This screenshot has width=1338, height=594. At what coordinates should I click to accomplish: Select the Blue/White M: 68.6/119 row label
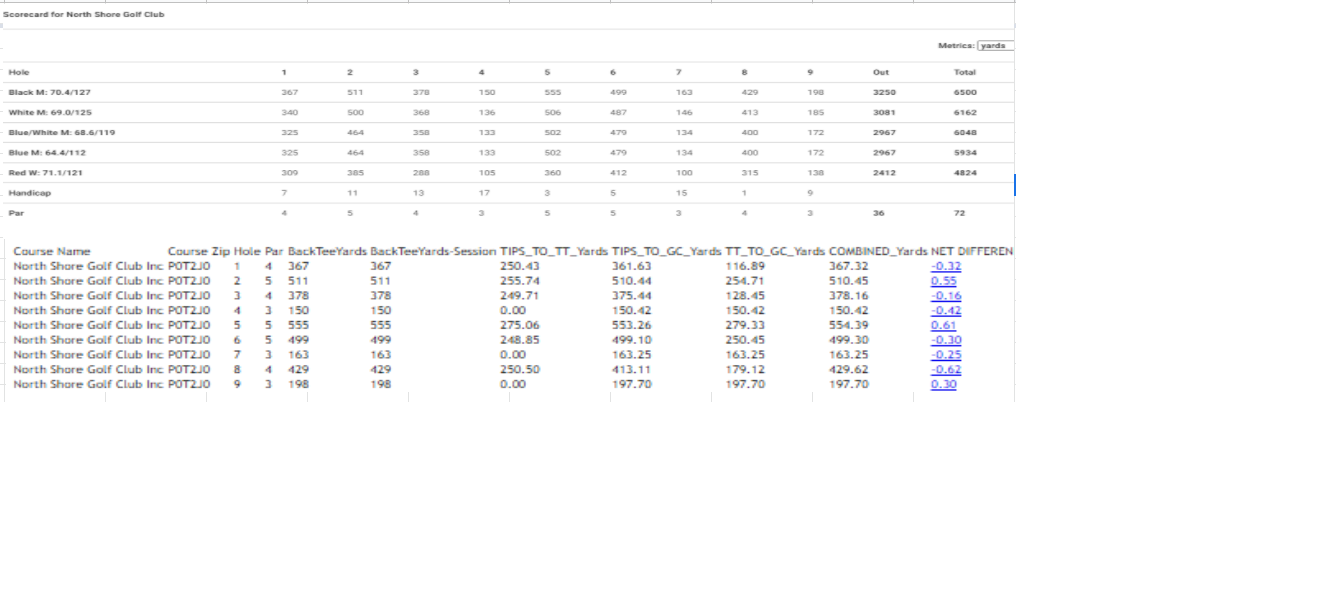pos(61,132)
